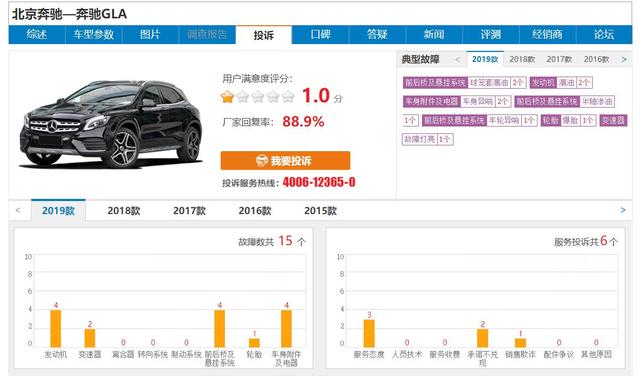Click the hotline number 4006-12365-0
640x380 pixels.
pyautogui.click(x=319, y=182)
